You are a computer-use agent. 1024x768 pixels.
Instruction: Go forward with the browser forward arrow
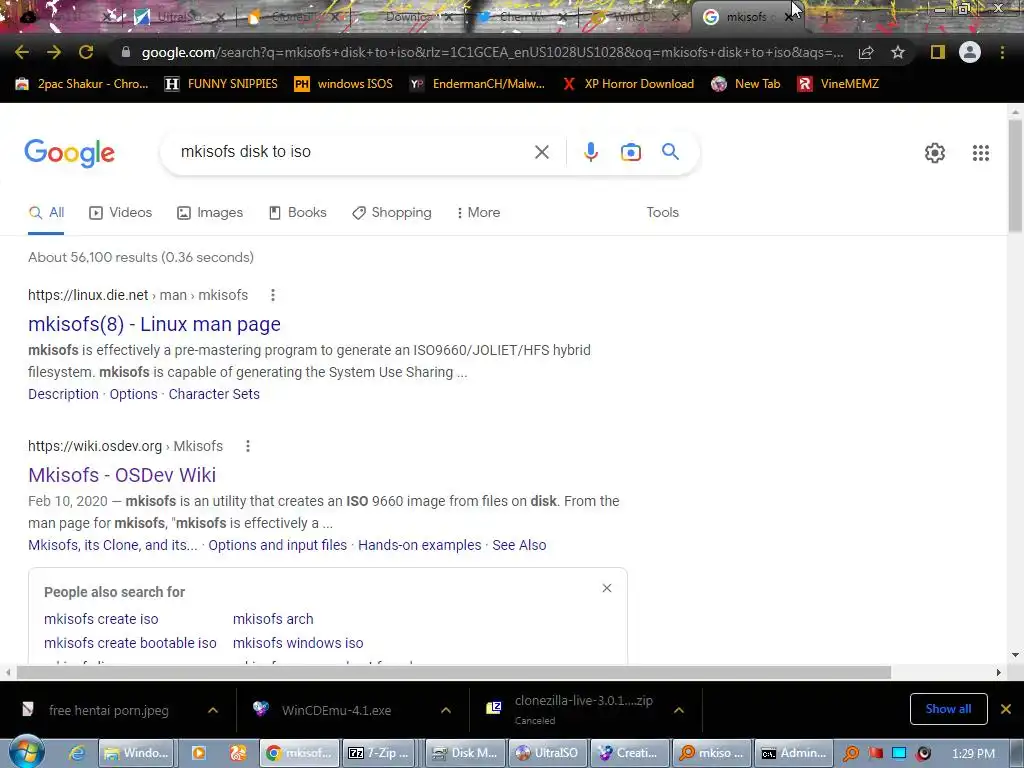[54, 52]
